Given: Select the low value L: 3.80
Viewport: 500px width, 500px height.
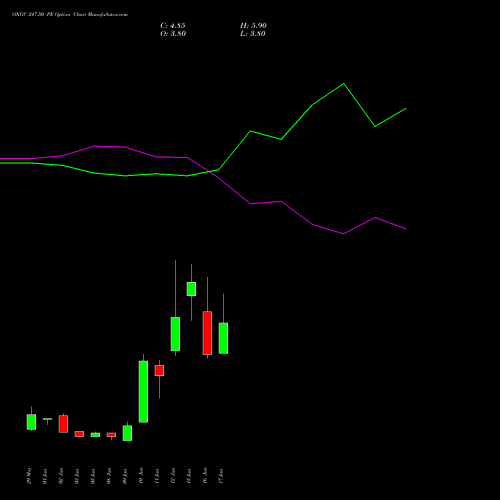Looking at the screenshot, I should pyautogui.click(x=253, y=34).
